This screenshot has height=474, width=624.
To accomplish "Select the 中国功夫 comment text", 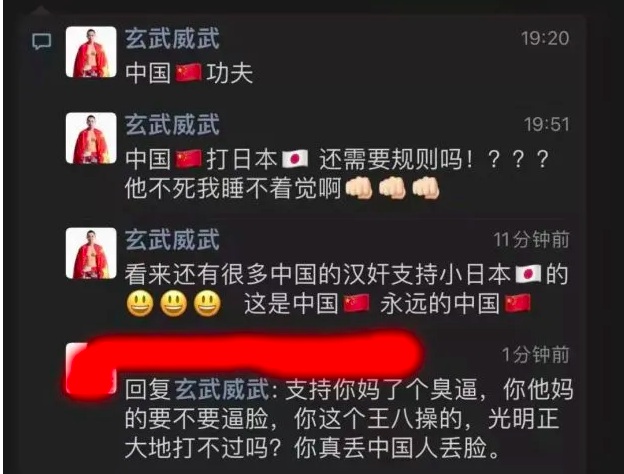I will tap(189, 73).
